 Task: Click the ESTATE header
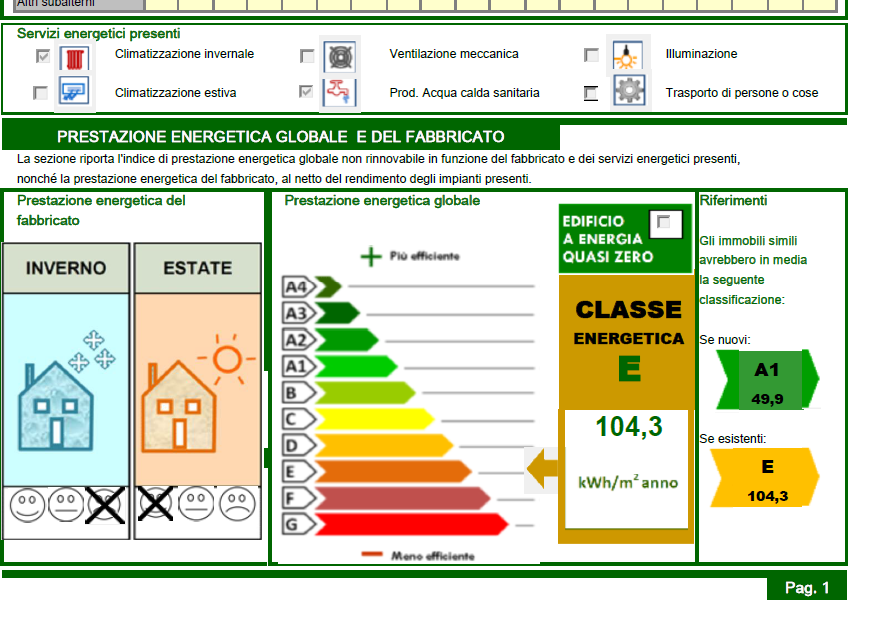click(x=197, y=268)
